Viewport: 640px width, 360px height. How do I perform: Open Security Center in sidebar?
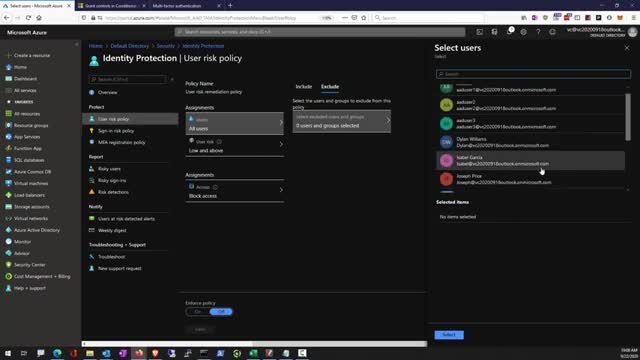coord(25,264)
